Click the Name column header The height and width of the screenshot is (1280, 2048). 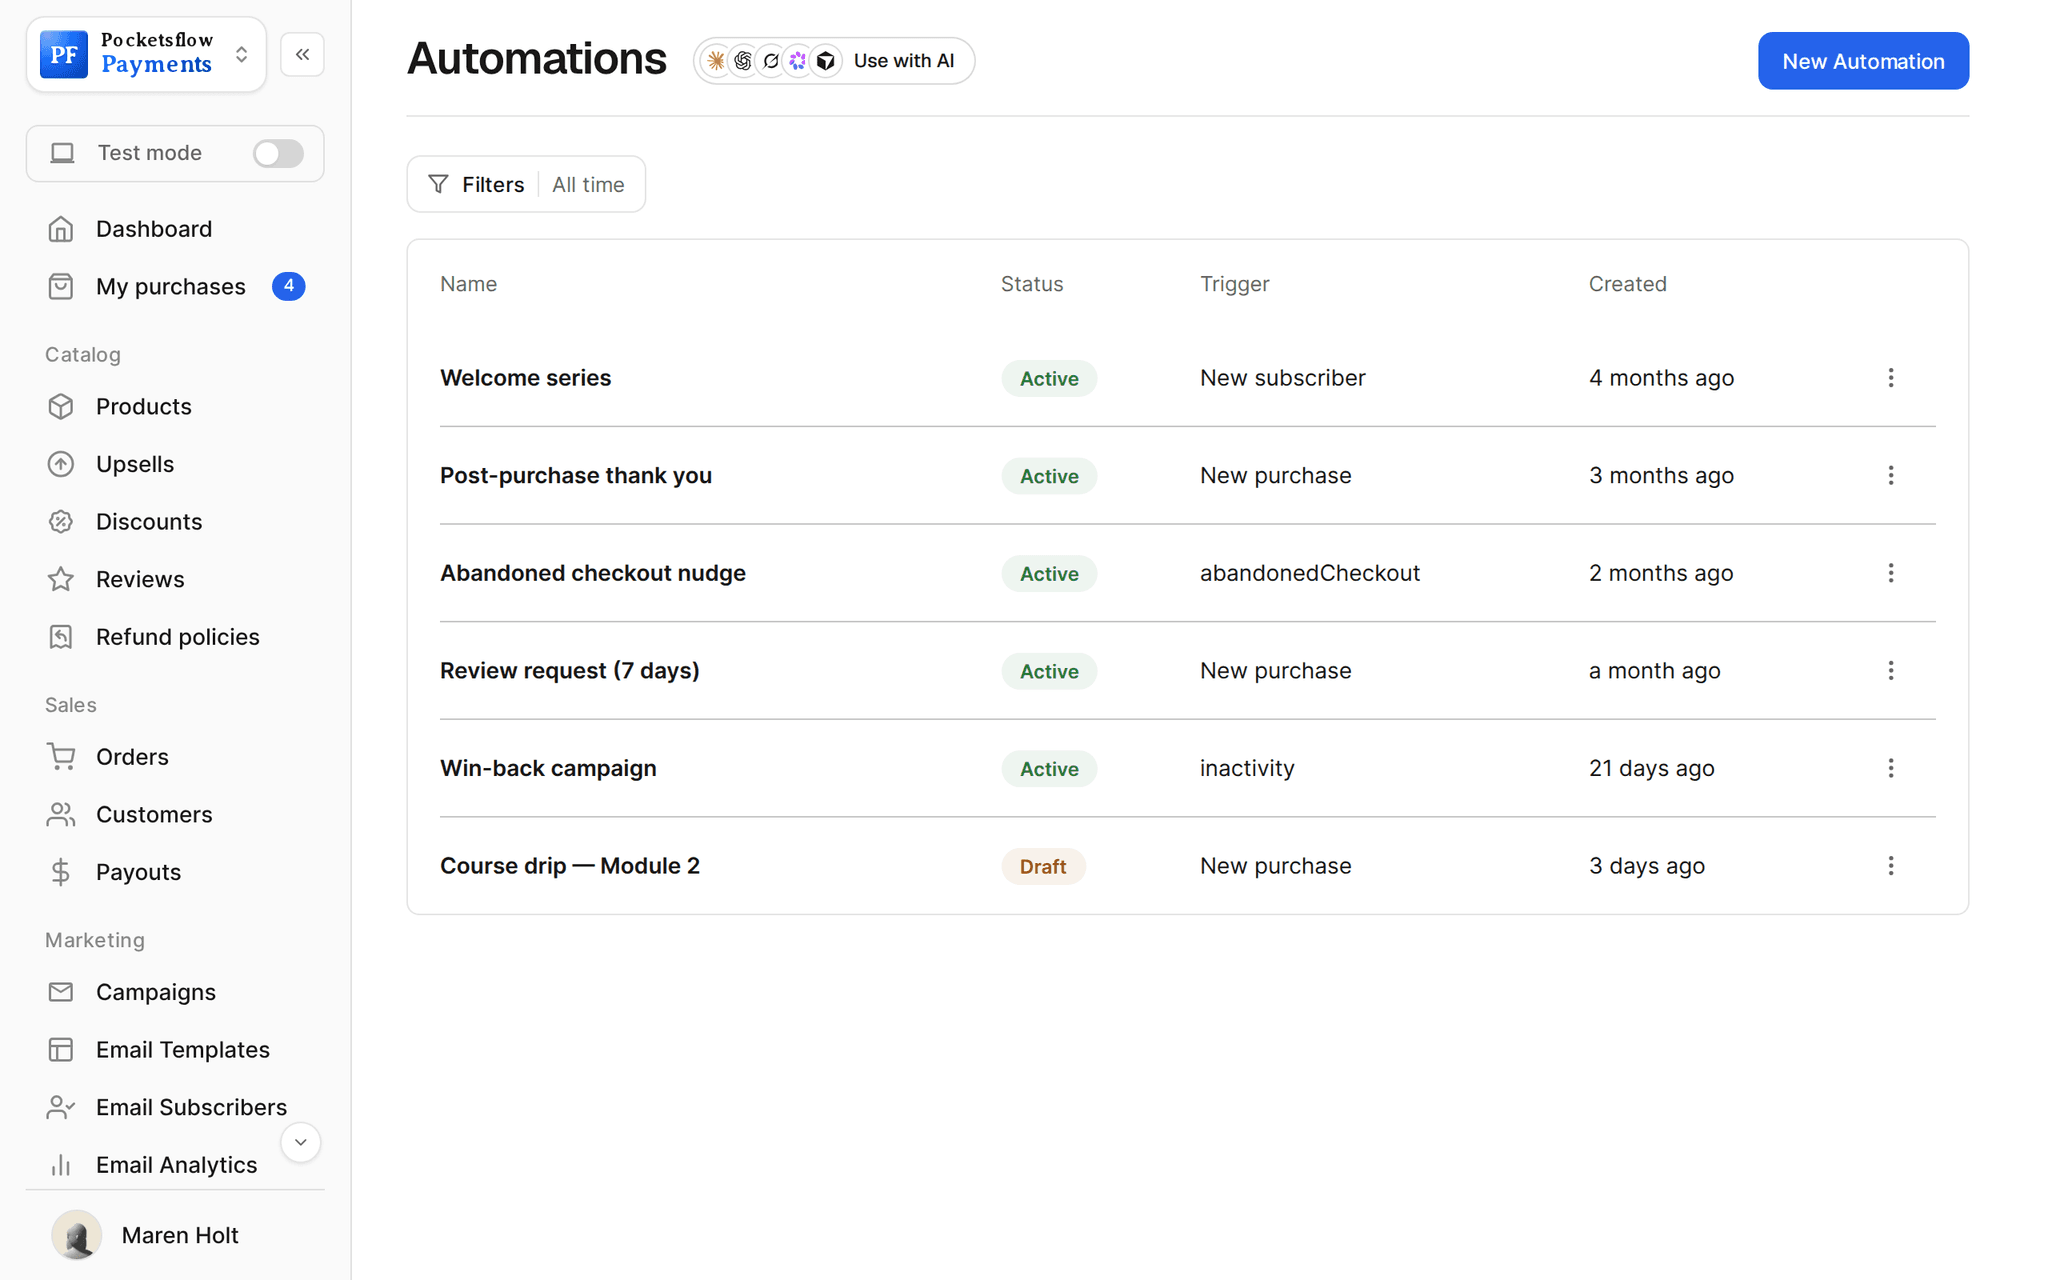pos(468,284)
